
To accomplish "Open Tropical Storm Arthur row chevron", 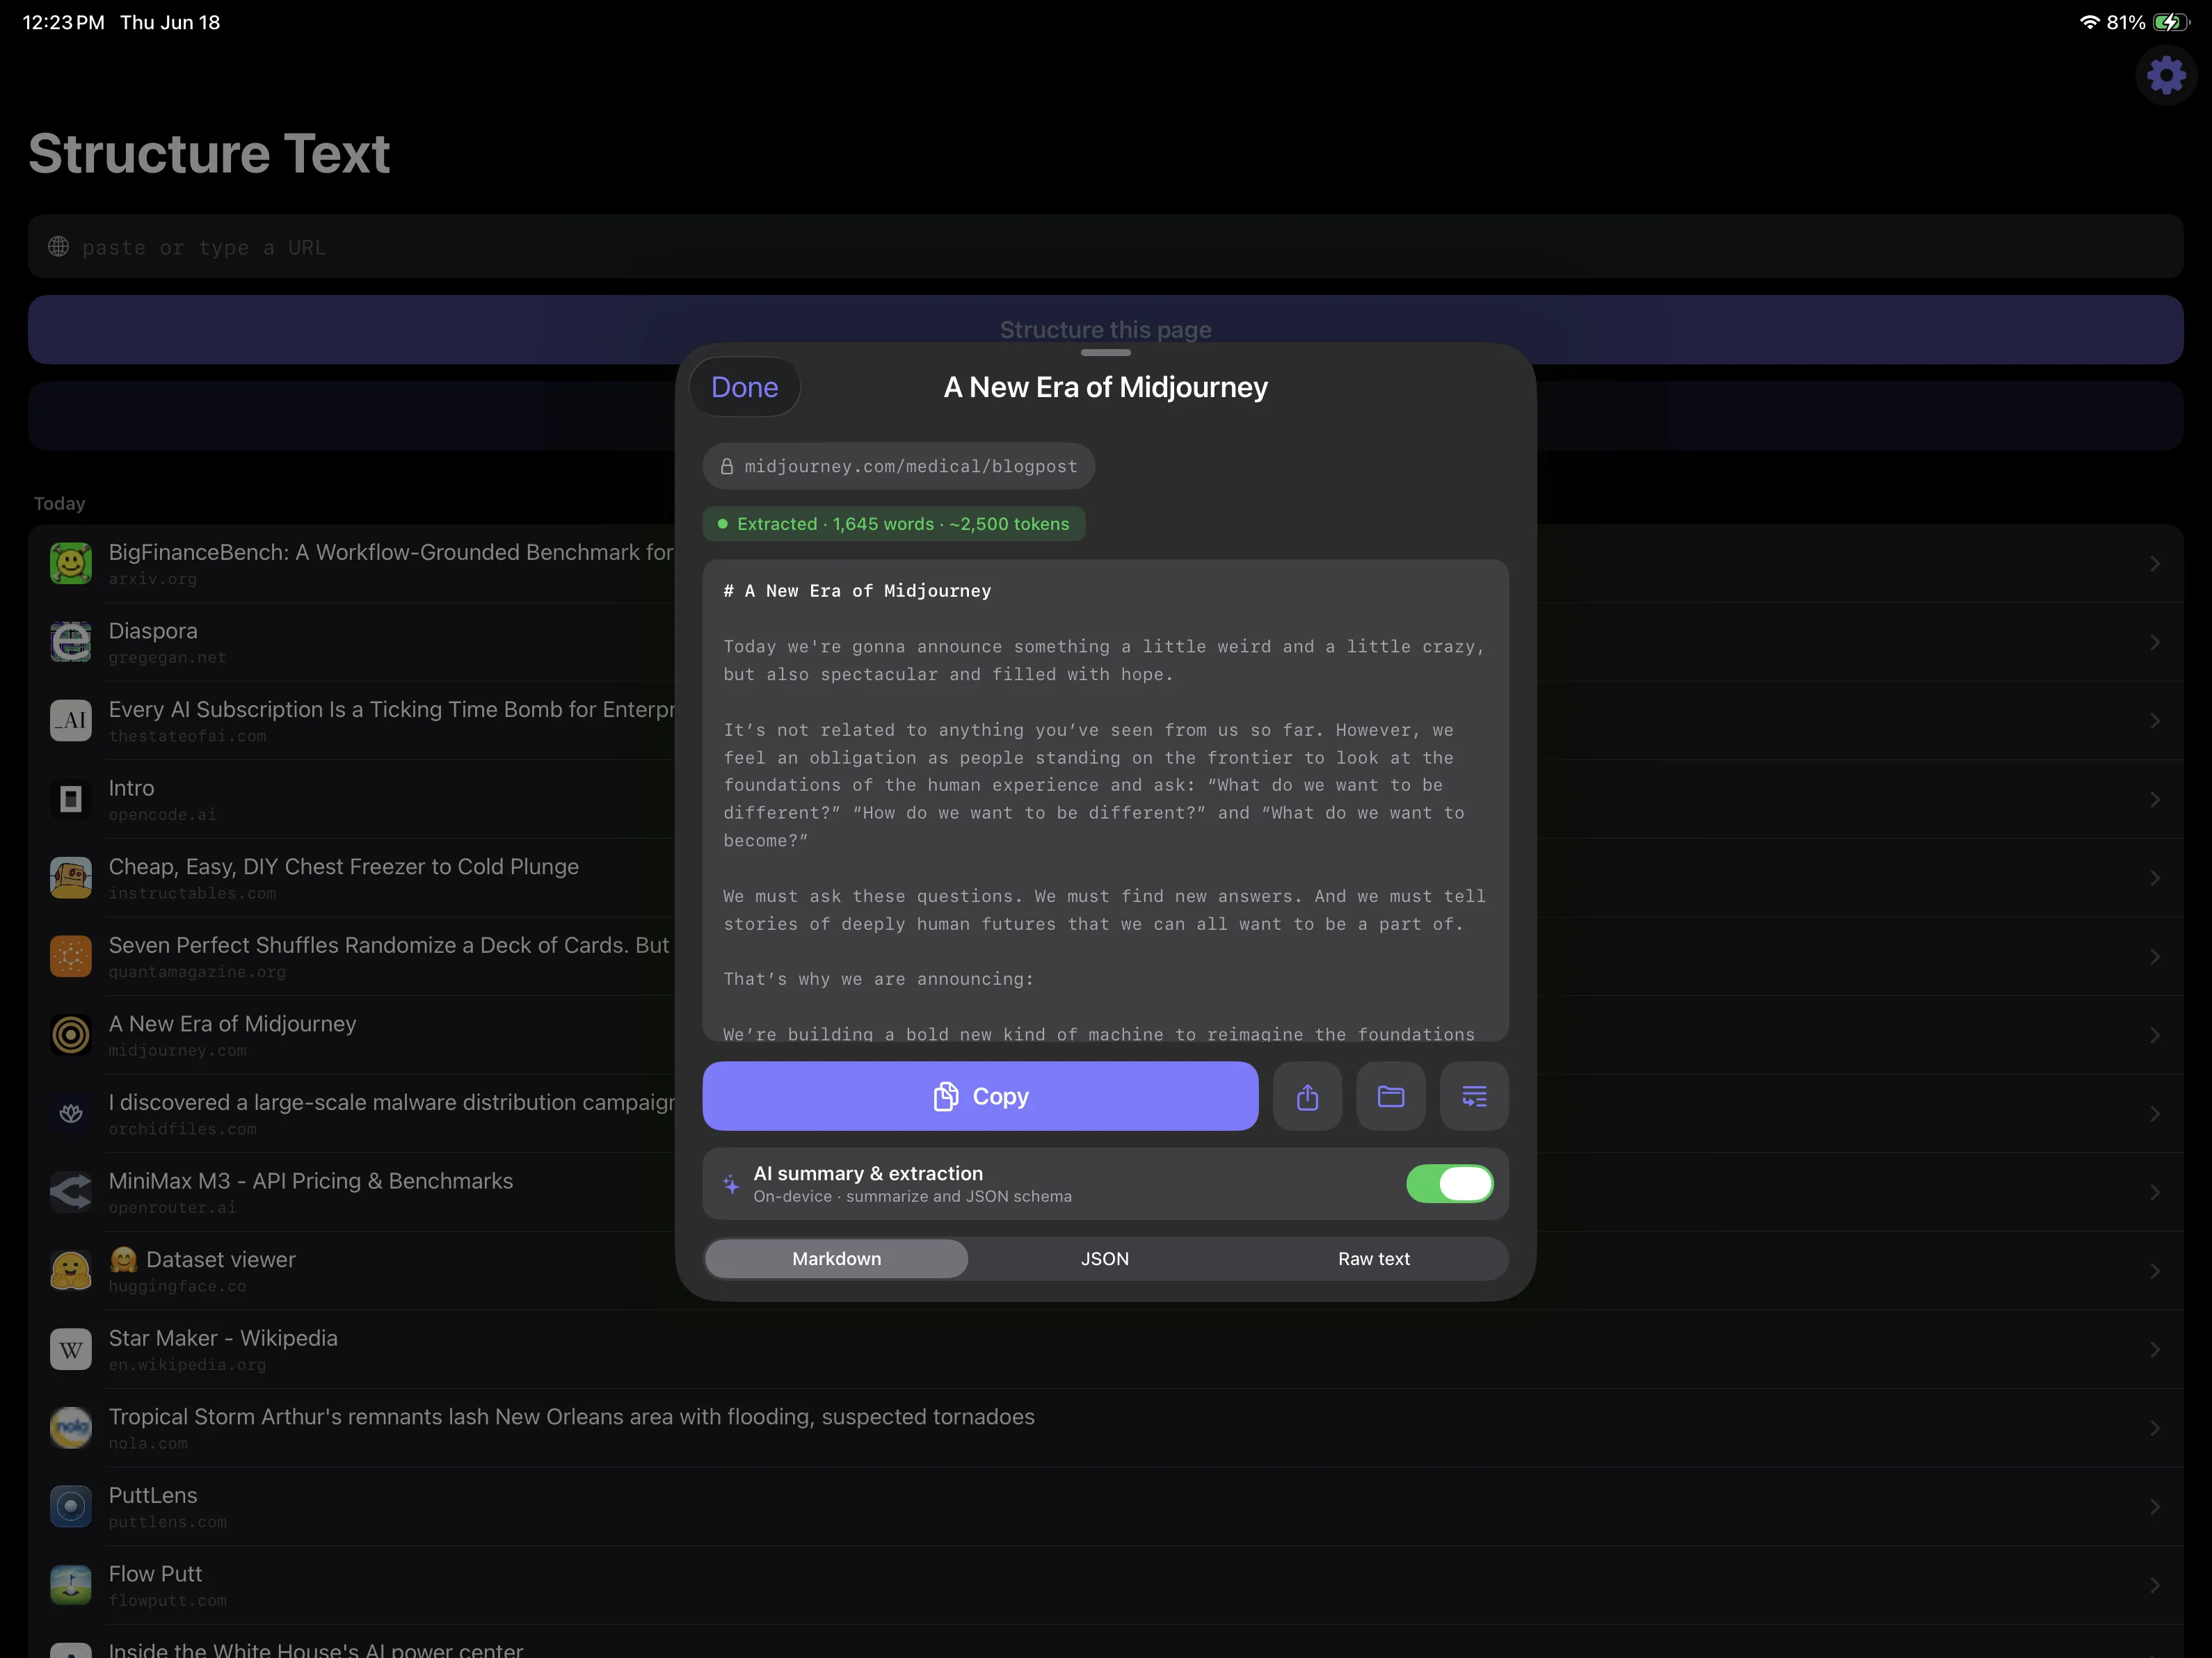I will tap(2155, 1428).
